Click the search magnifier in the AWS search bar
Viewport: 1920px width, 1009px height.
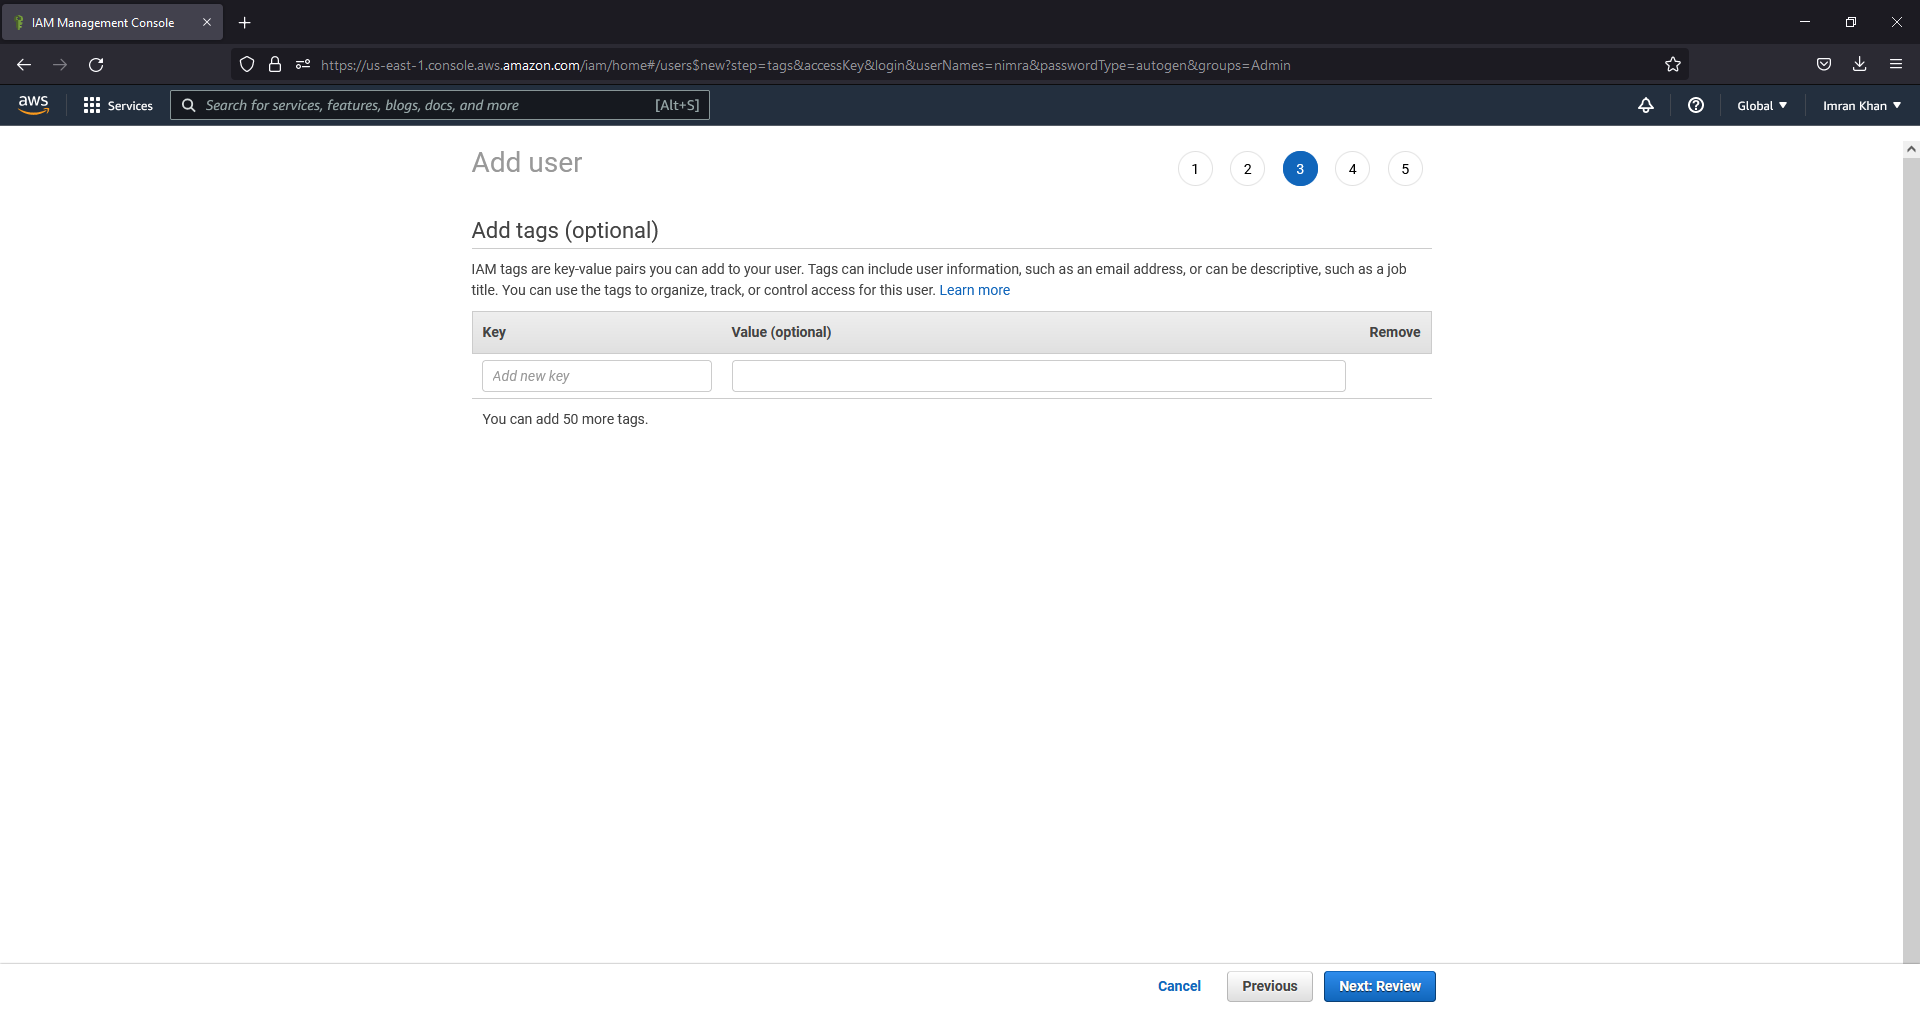(x=188, y=105)
